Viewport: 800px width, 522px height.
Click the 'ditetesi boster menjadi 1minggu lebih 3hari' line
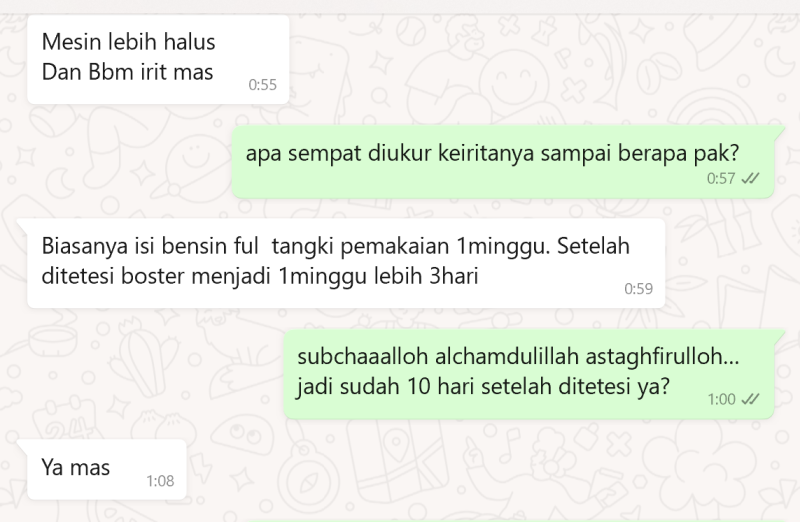pyautogui.click(x=260, y=276)
